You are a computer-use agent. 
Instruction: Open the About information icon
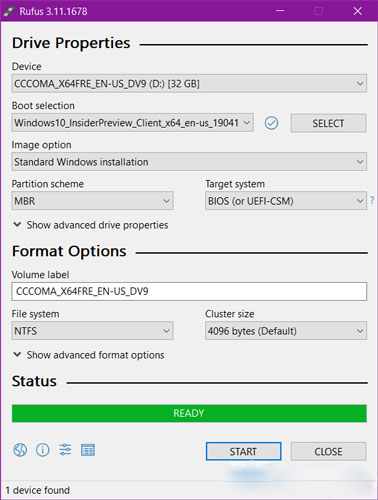coord(43,450)
